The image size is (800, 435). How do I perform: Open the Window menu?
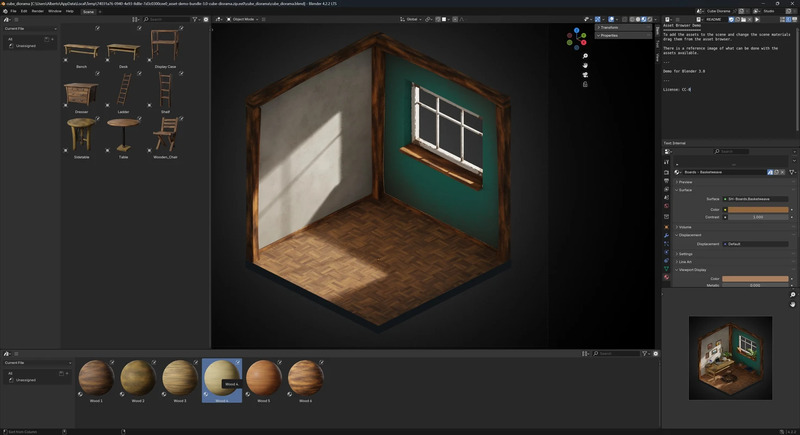[55, 11]
